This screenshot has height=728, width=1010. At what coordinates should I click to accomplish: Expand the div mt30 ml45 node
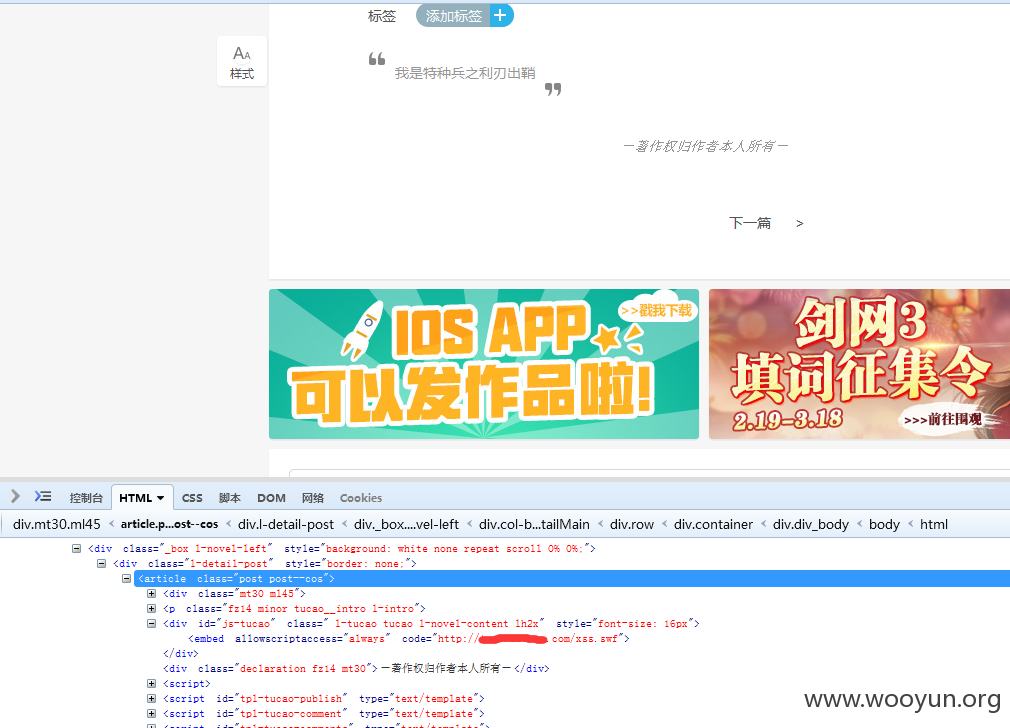pos(151,593)
